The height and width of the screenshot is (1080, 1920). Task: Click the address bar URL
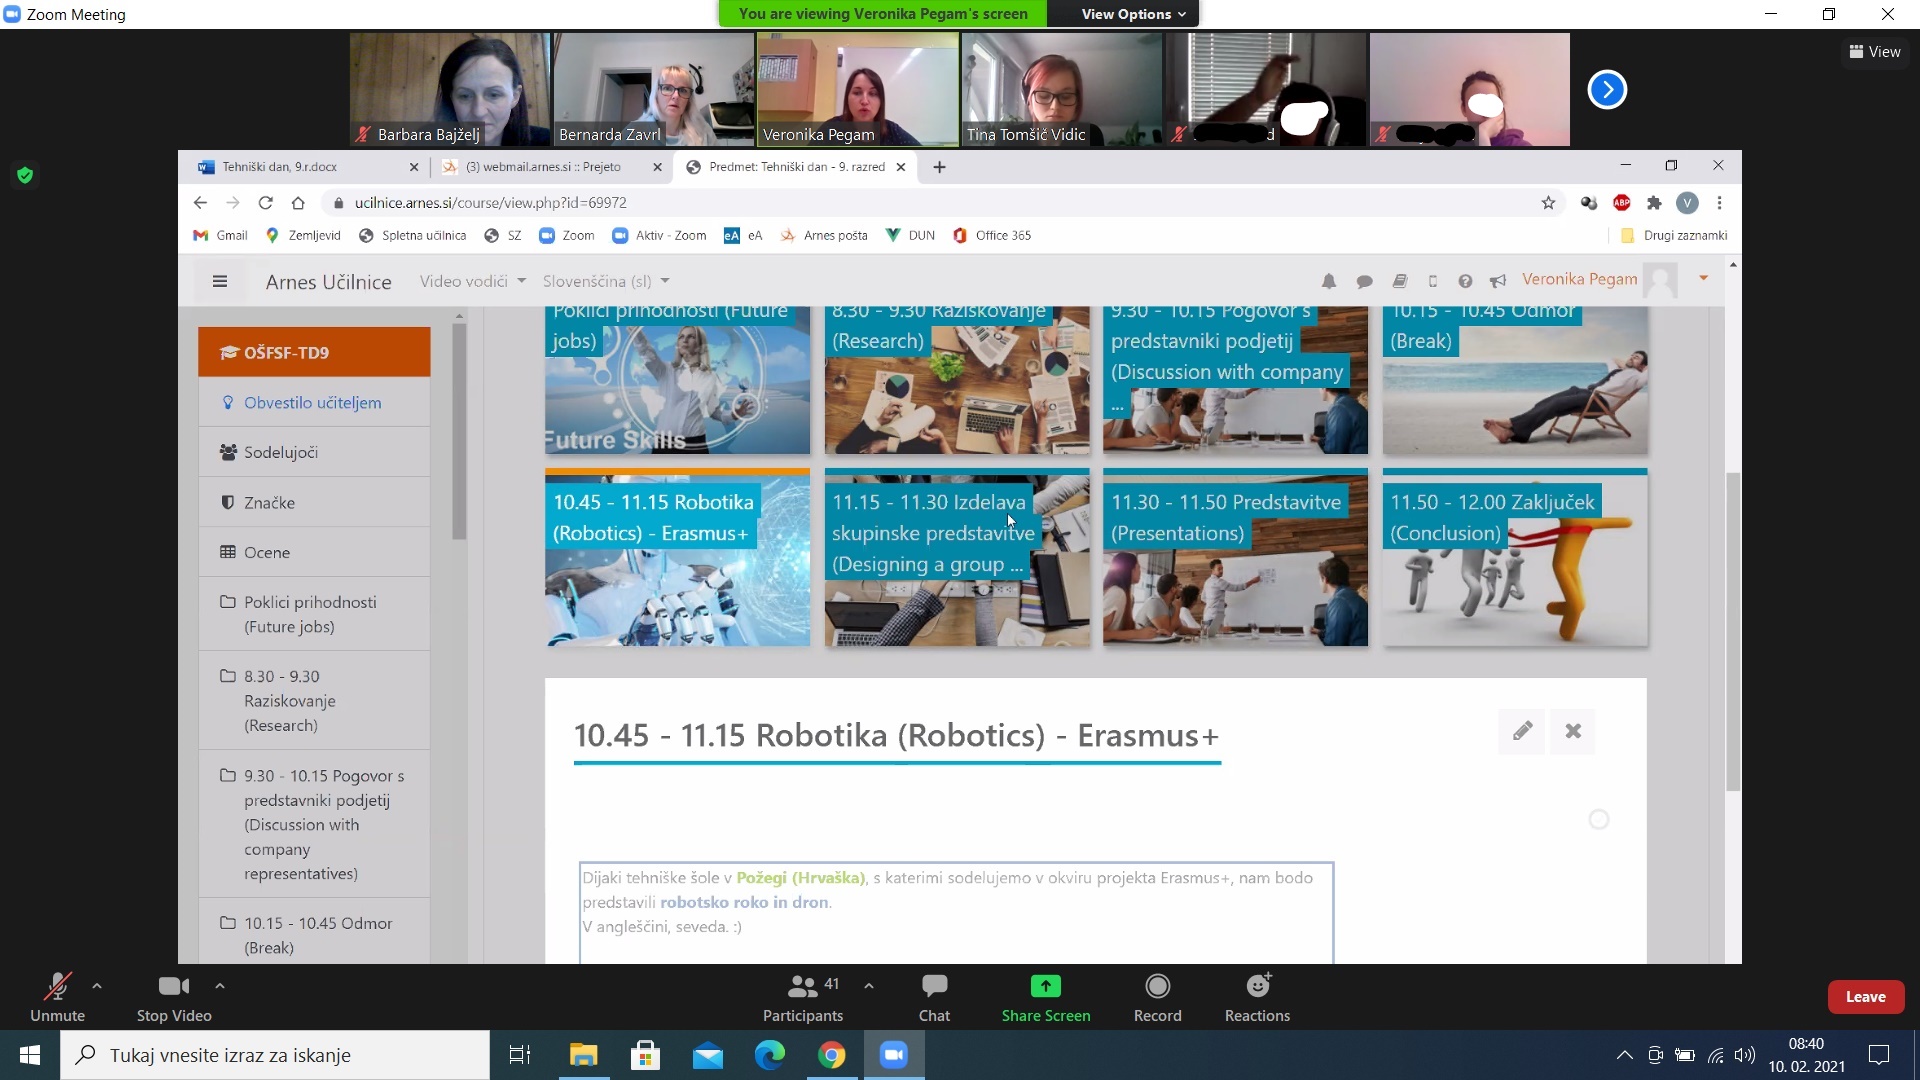pos(490,203)
